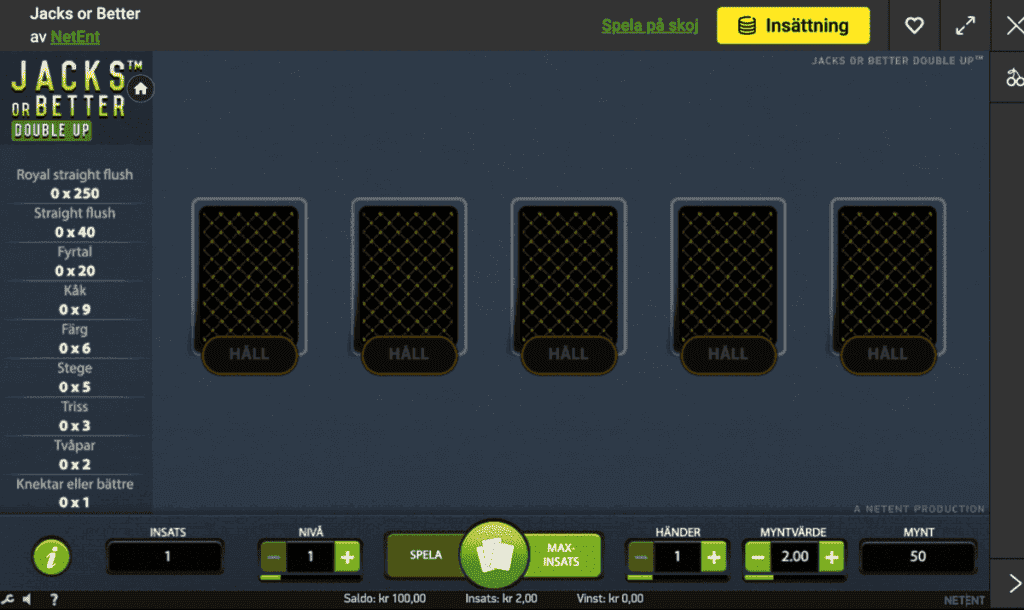Increase Nivå with the plus button

tap(347, 557)
